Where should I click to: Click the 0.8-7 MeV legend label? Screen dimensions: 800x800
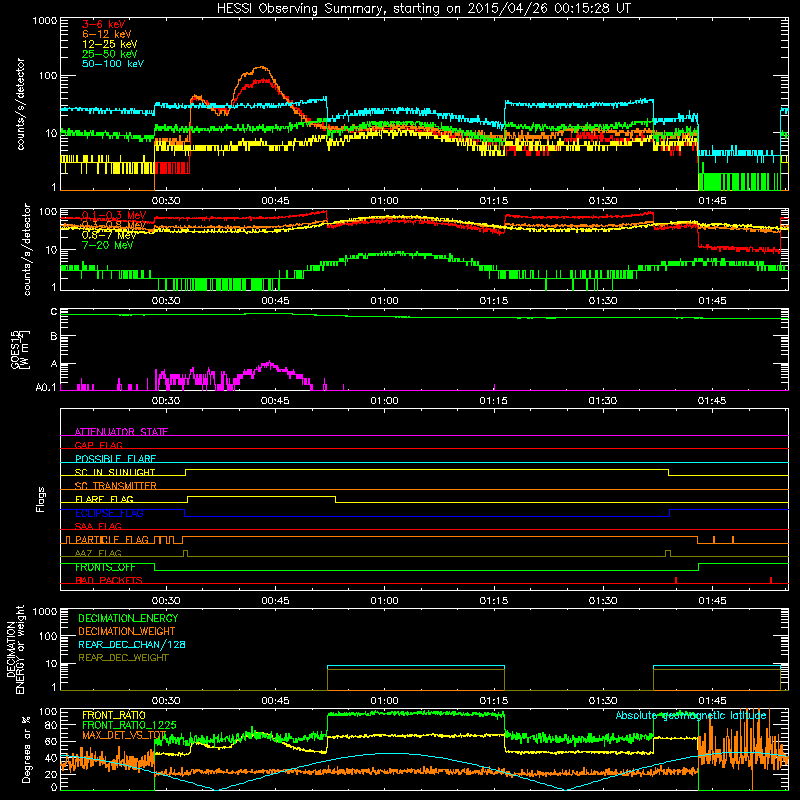tap(109, 235)
